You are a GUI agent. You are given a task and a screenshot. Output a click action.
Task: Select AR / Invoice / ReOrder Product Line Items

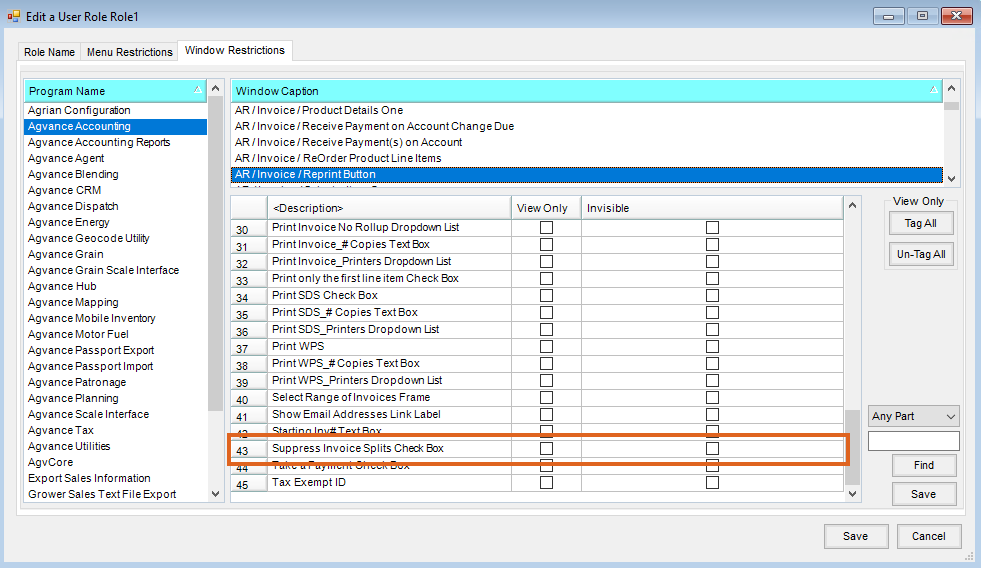click(x=587, y=158)
